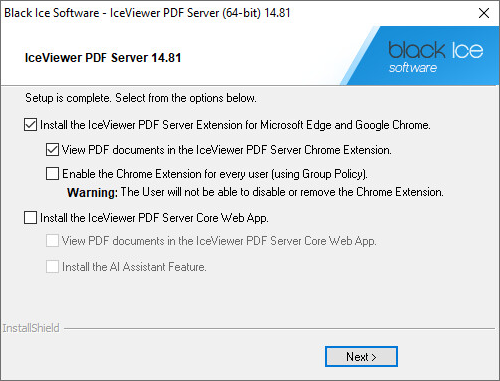Close the IceViewer installer window
The height and width of the screenshot is (381, 500).
click(x=484, y=13)
